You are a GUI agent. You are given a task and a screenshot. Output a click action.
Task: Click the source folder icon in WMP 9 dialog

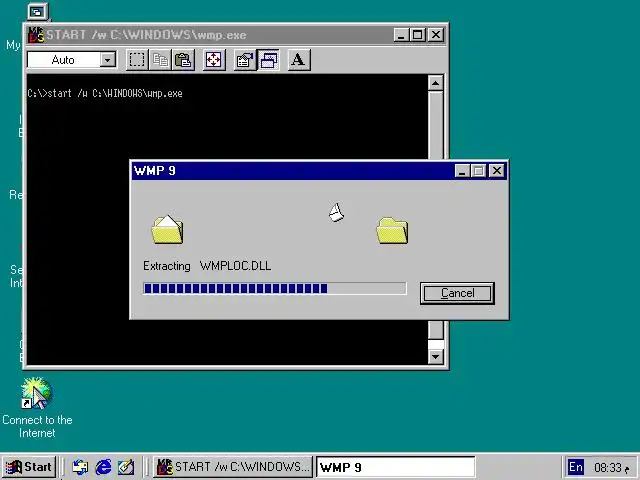[x=167, y=229]
